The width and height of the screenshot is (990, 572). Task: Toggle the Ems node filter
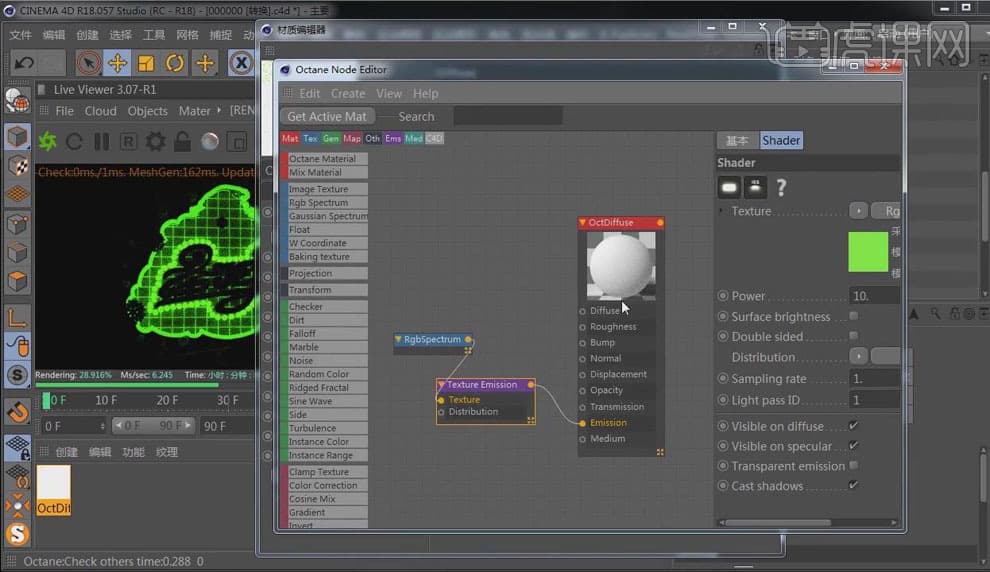393,138
